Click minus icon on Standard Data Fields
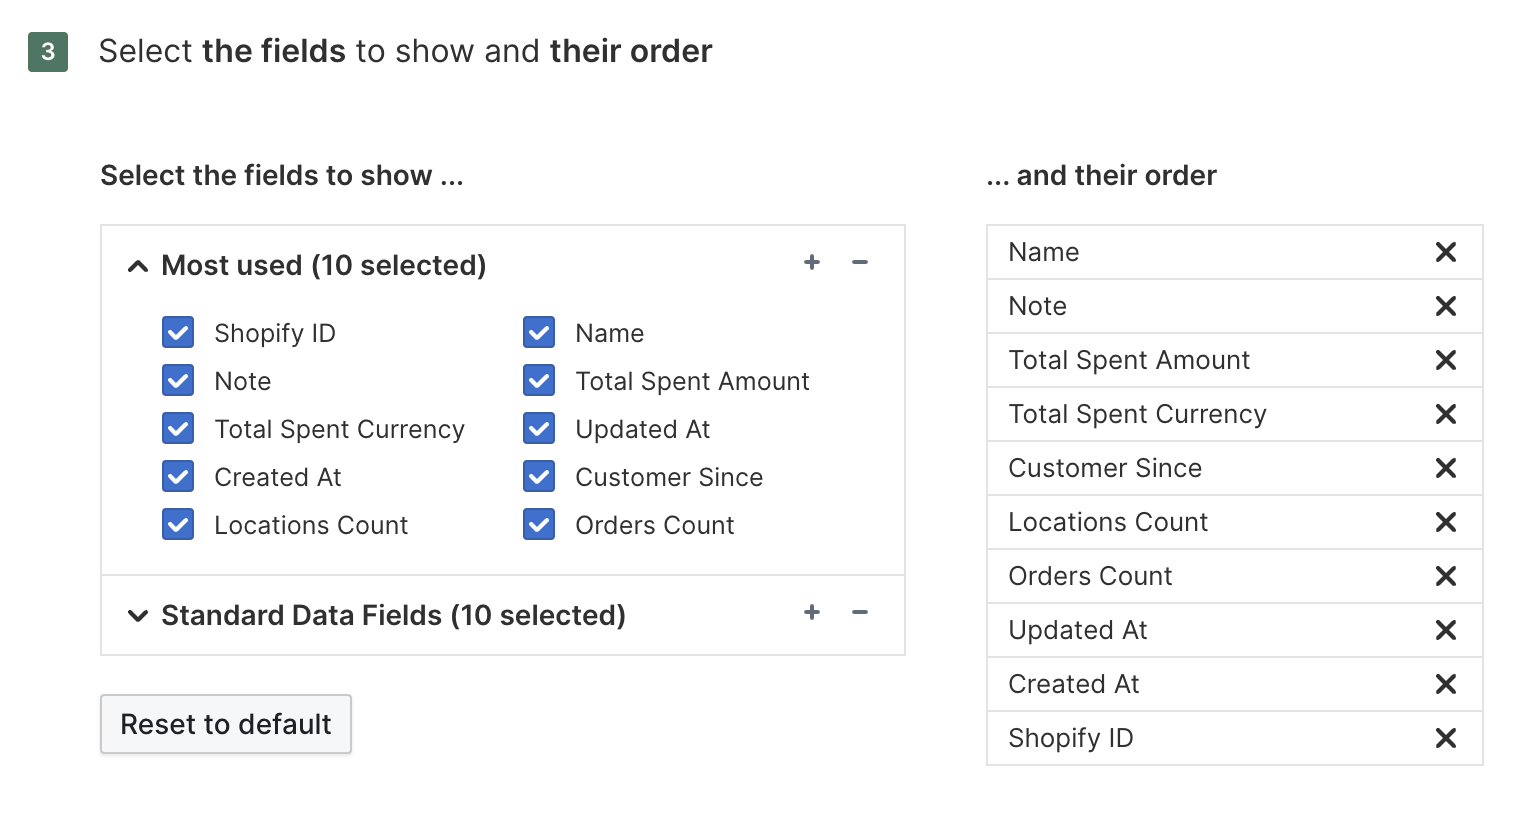 click(859, 613)
